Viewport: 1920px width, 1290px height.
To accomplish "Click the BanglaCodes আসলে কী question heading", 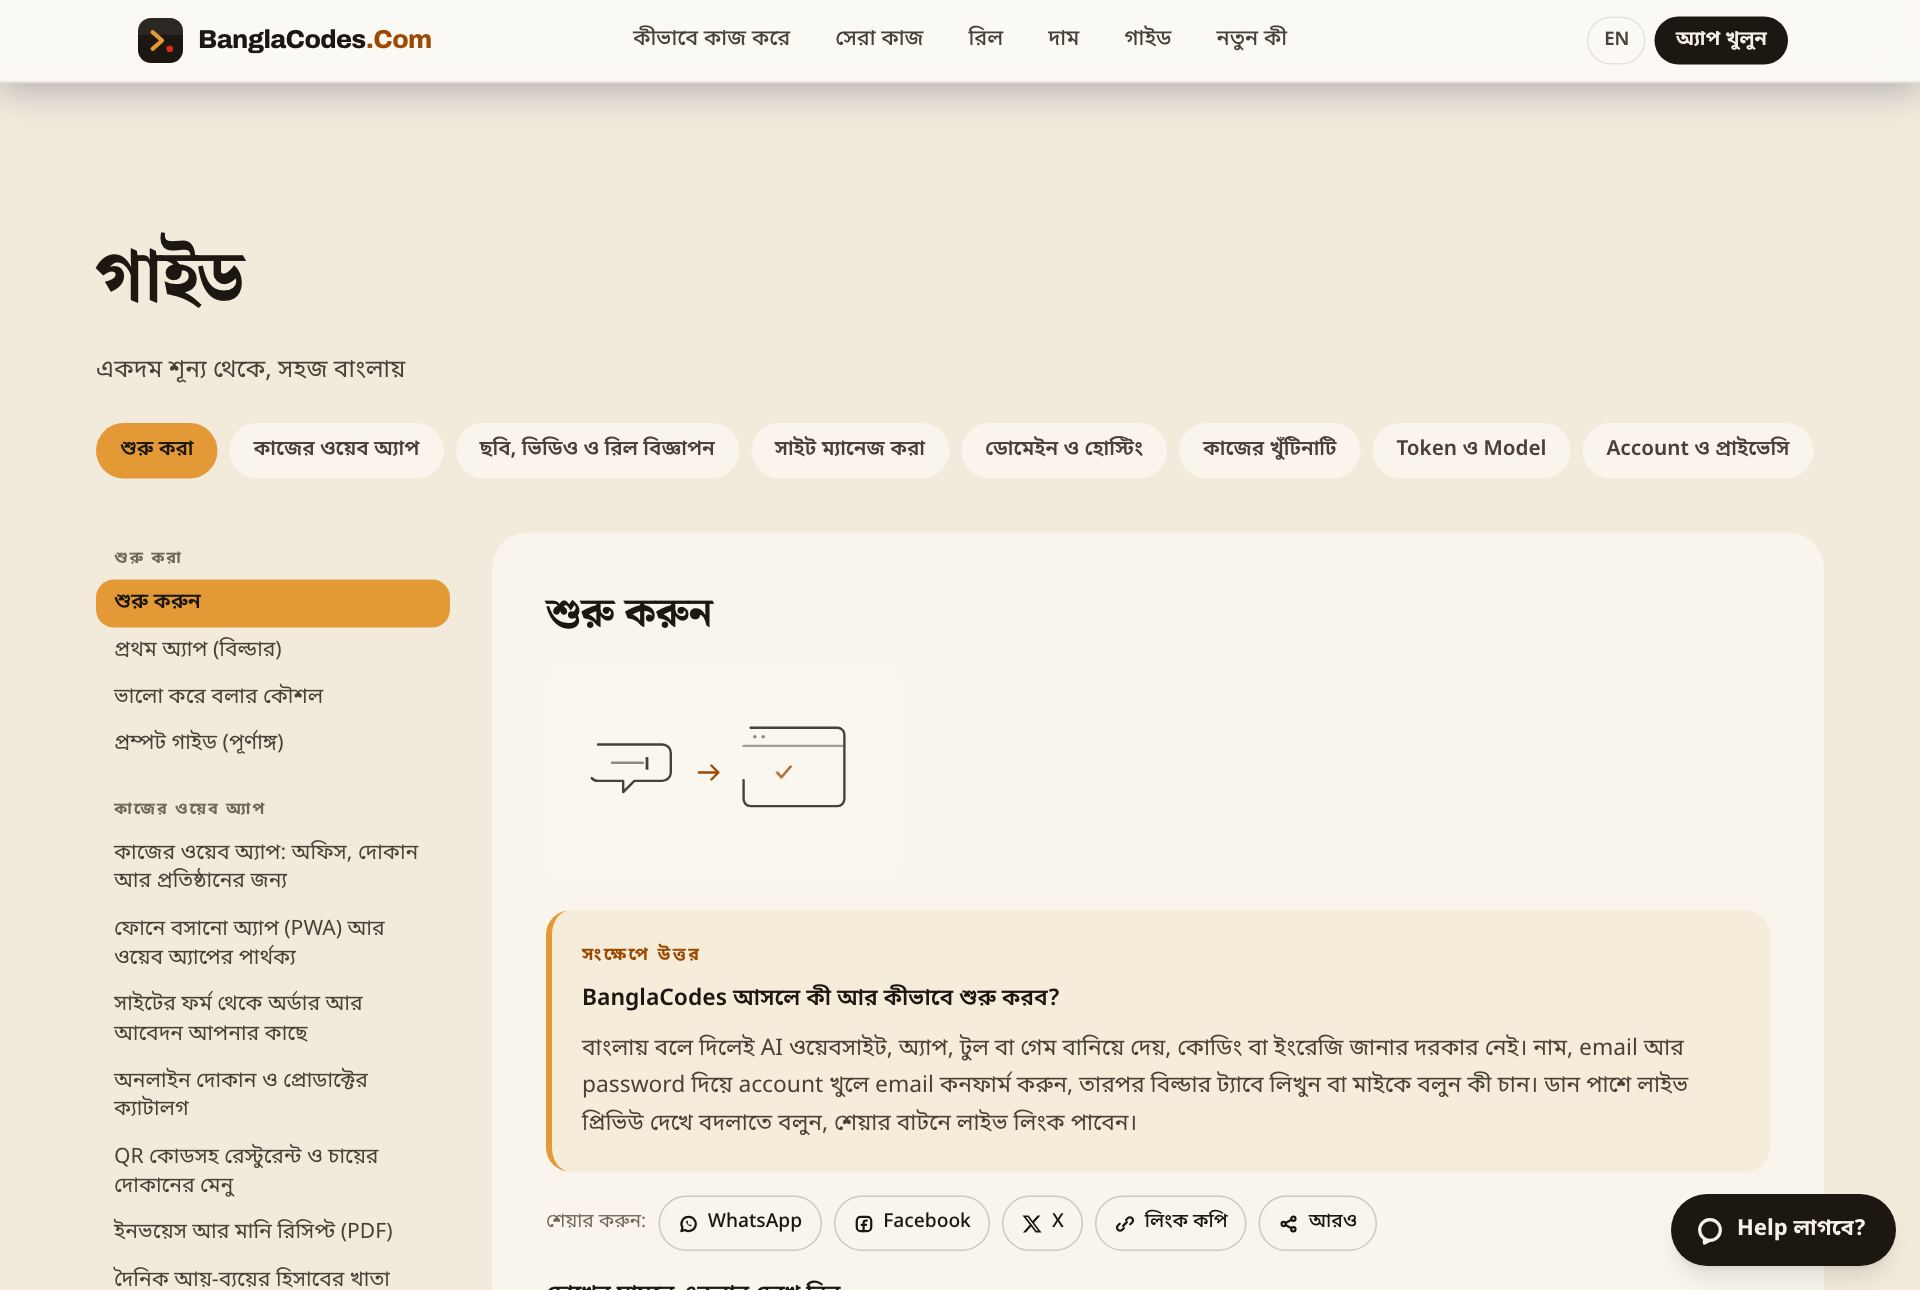I will pos(820,998).
